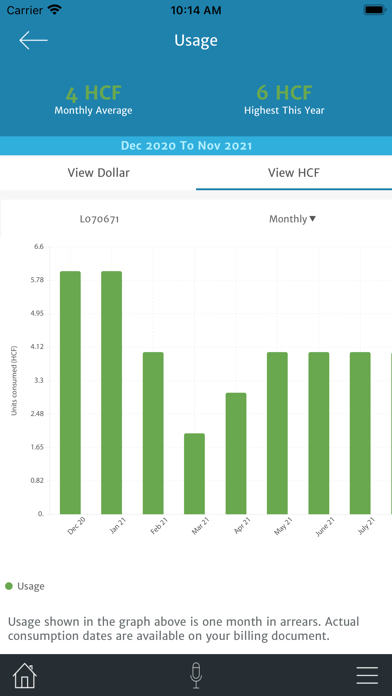The height and width of the screenshot is (696, 392).
Task: Tap the July 21 usage bar
Action: pos(360,433)
